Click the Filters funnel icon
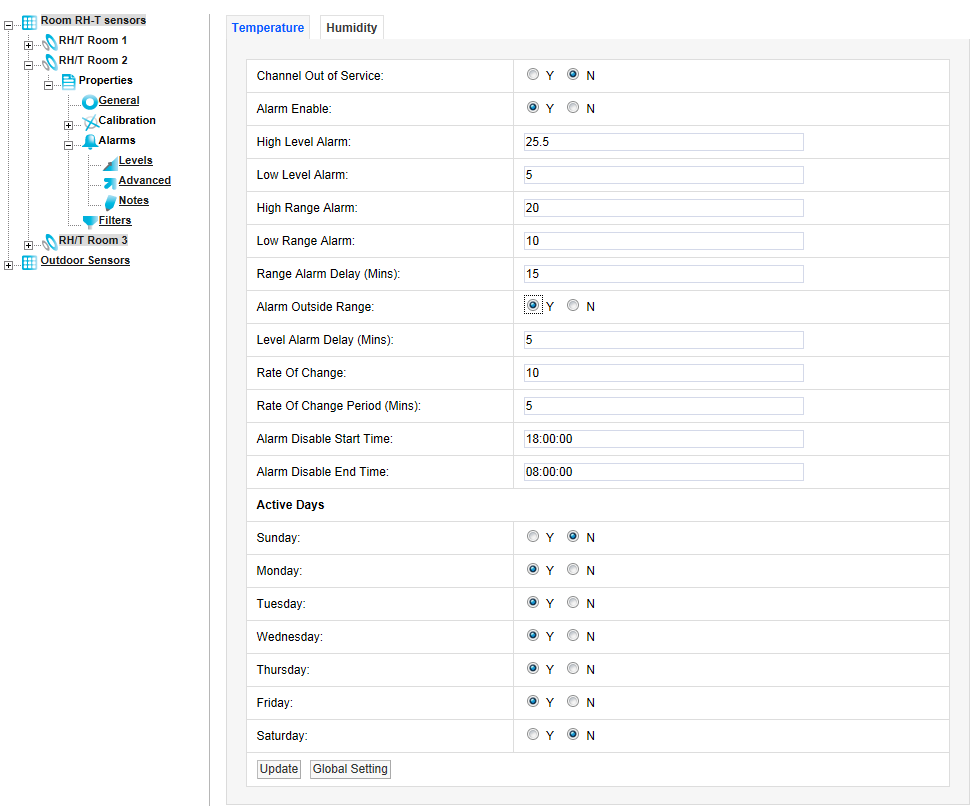The width and height of the screenshot is (977, 806). click(x=89, y=221)
